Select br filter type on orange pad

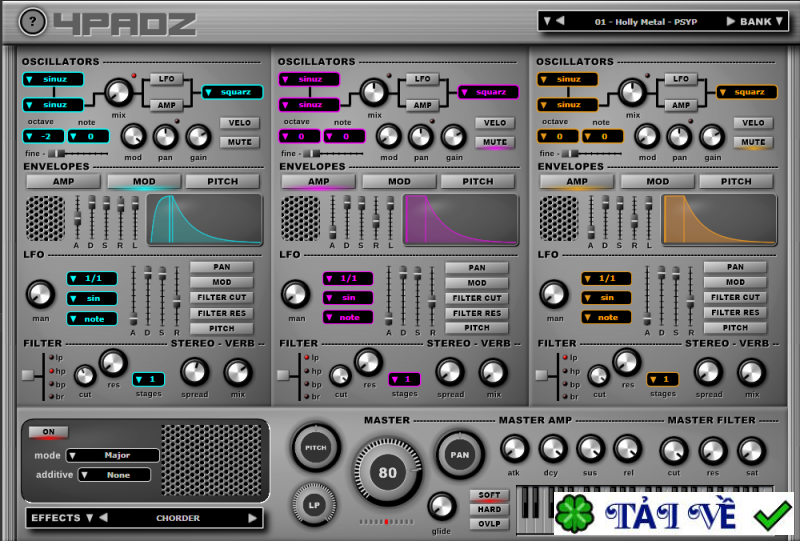click(x=566, y=397)
